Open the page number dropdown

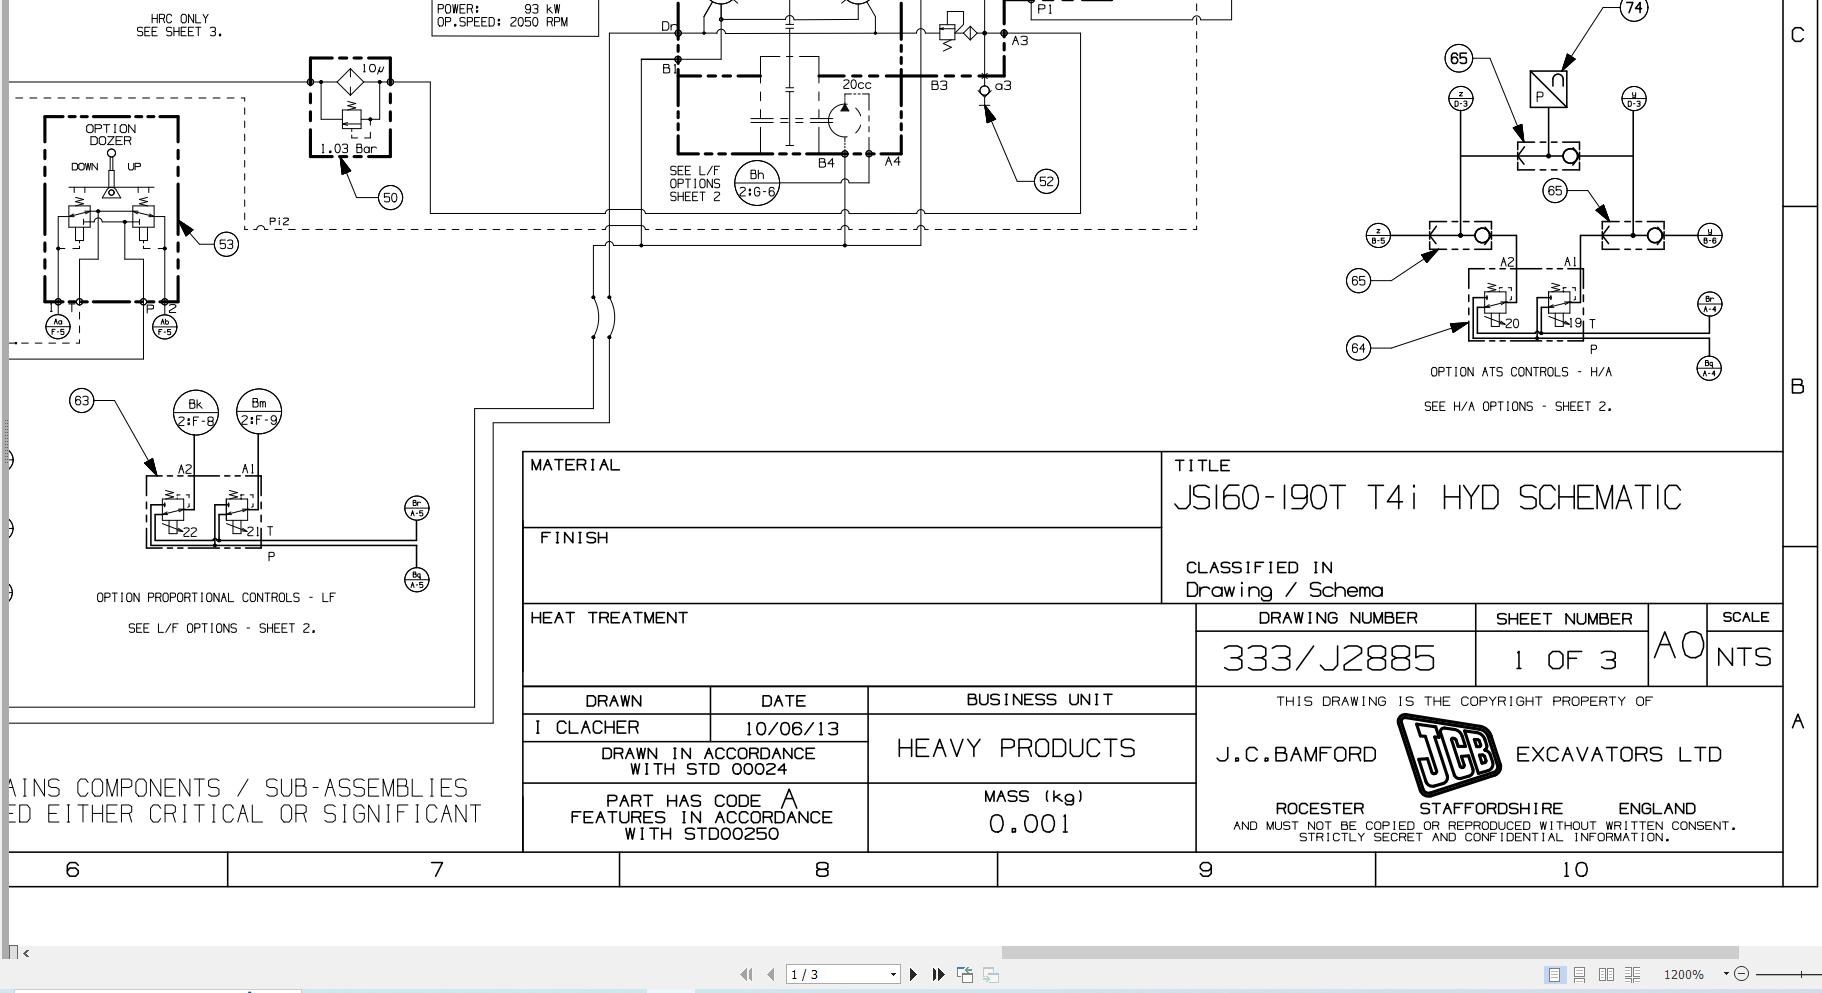coord(893,974)
